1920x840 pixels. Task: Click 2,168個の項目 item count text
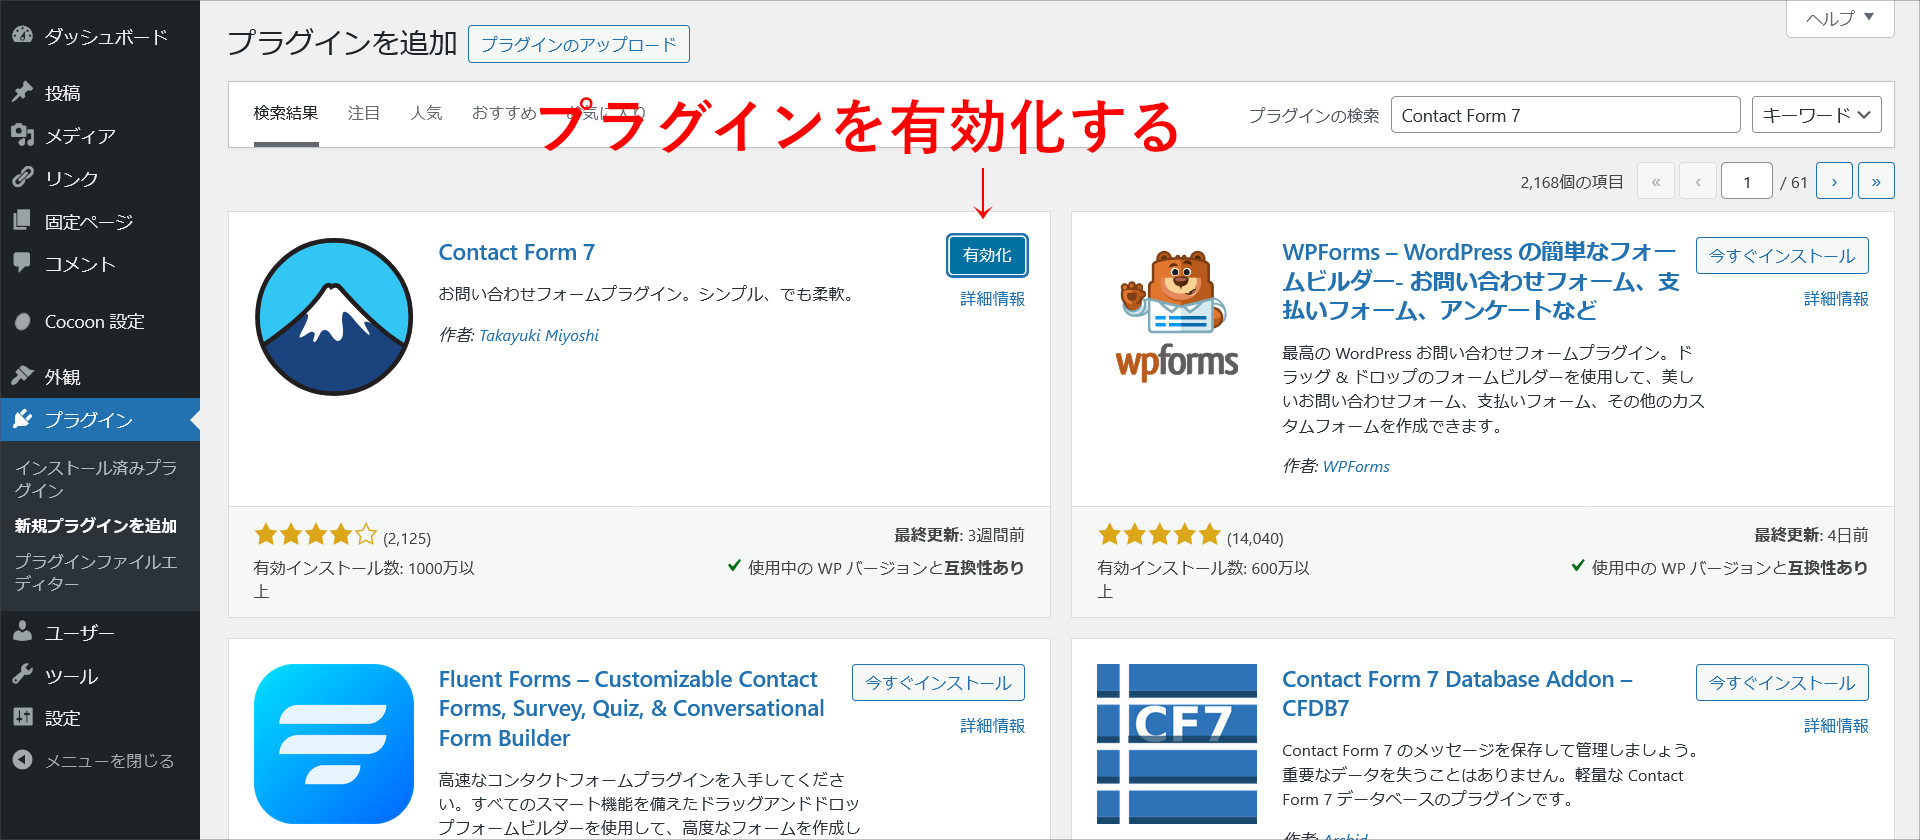point(1572,182)
